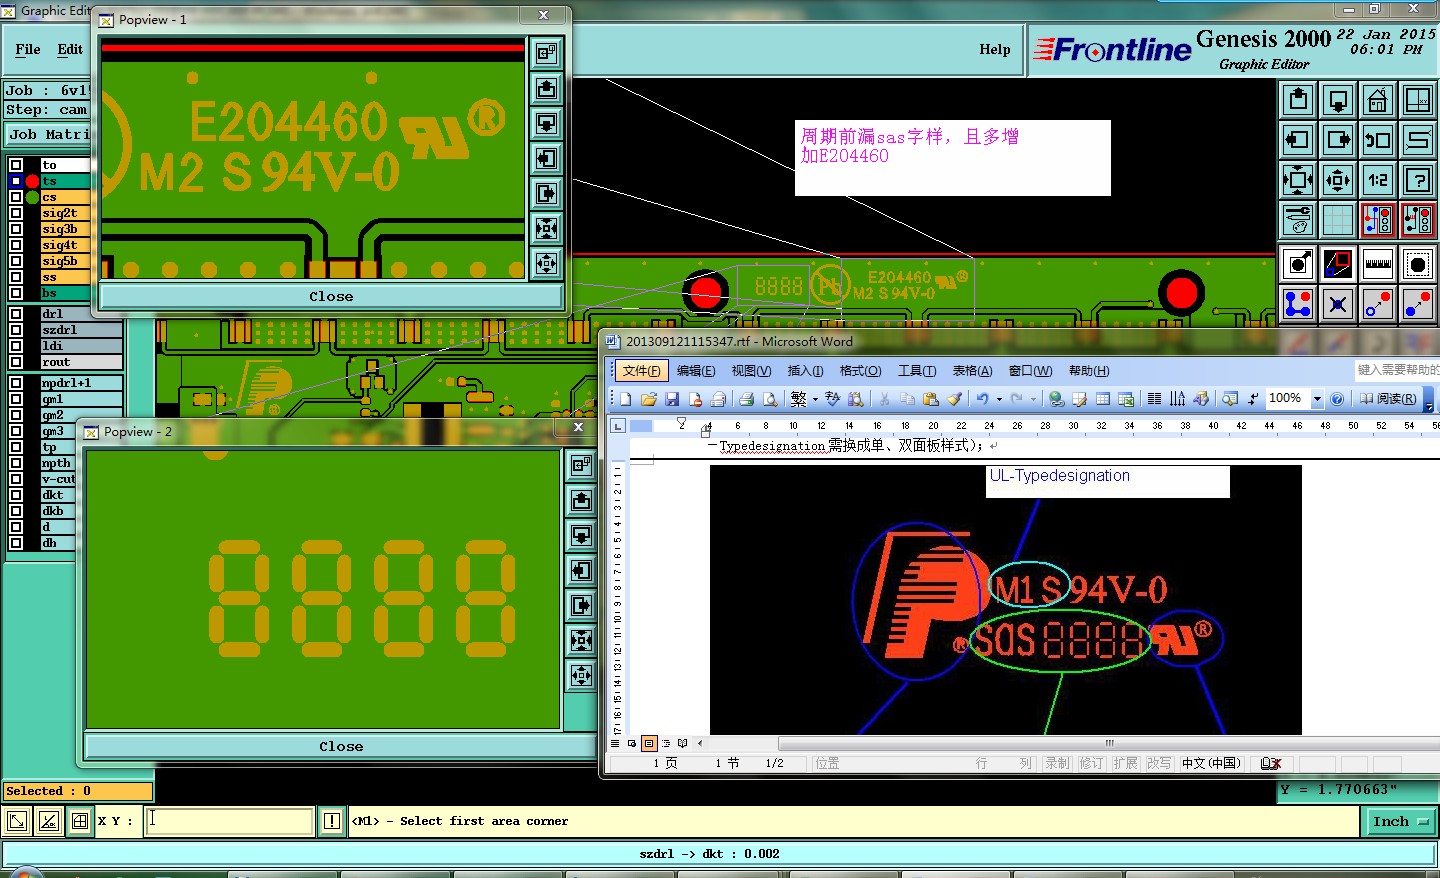Click Close button in Popview 1
The height and width of the screenshot is (878, 1440).
click(331, 296)
